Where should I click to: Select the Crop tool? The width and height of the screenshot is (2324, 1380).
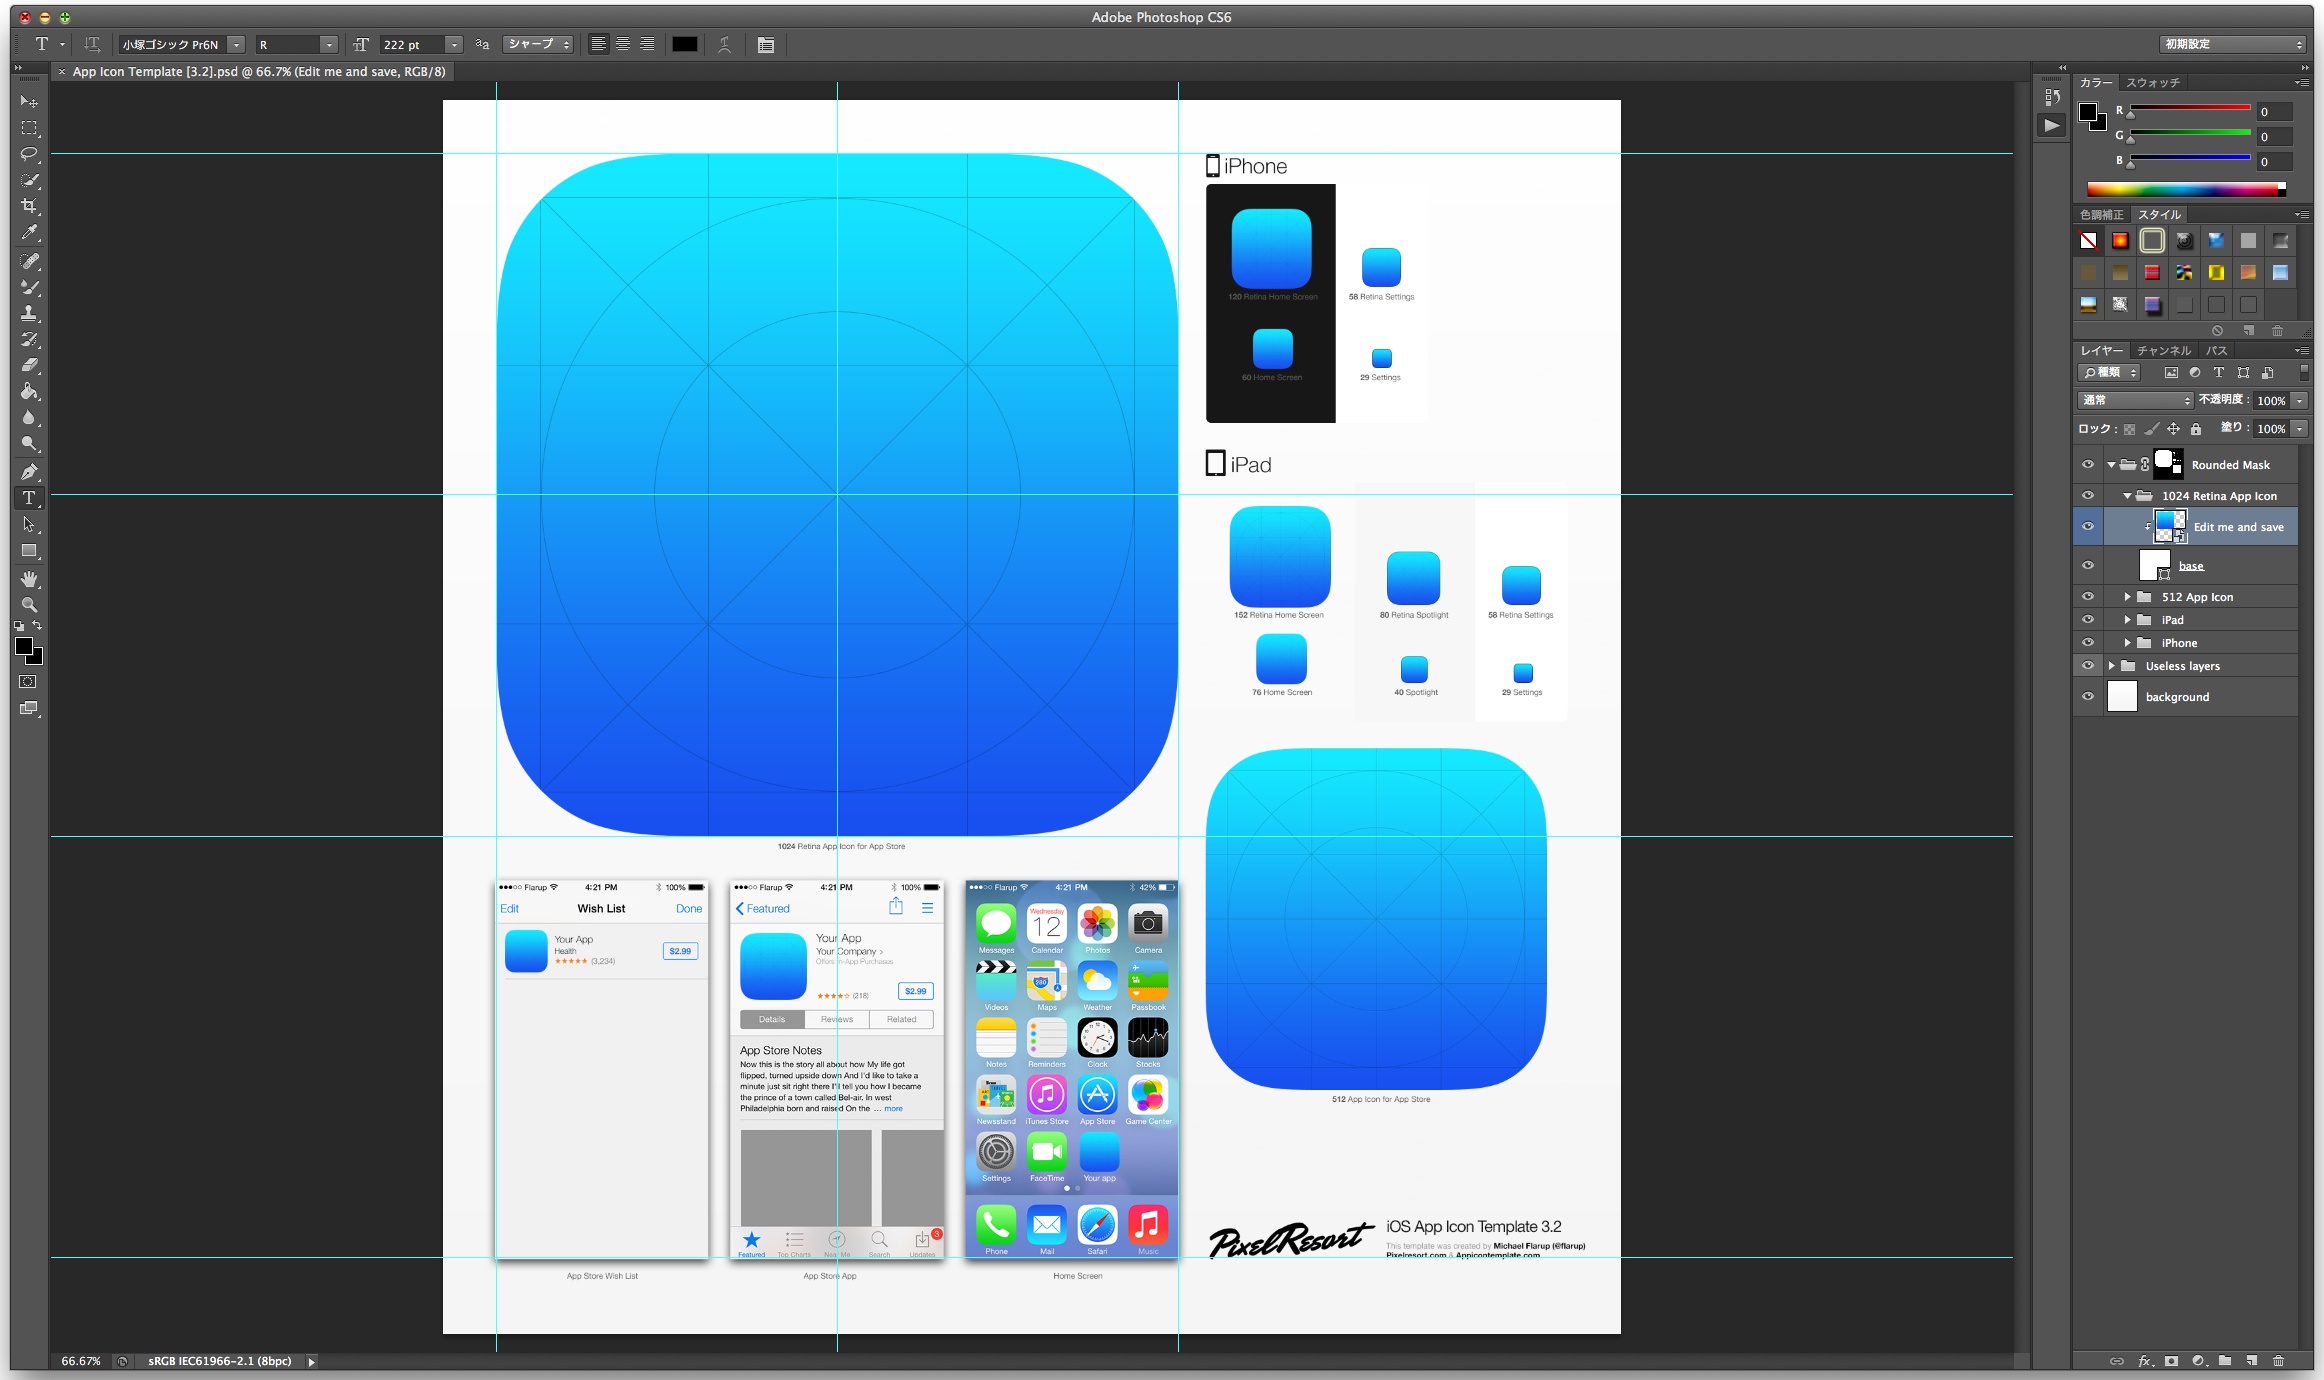pos(29,206)
